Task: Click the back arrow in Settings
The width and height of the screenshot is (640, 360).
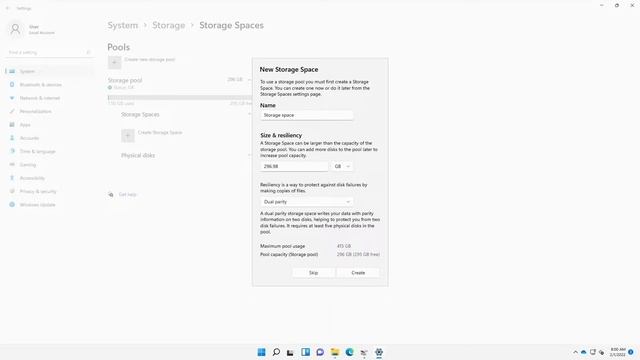Action: (8, 8)
